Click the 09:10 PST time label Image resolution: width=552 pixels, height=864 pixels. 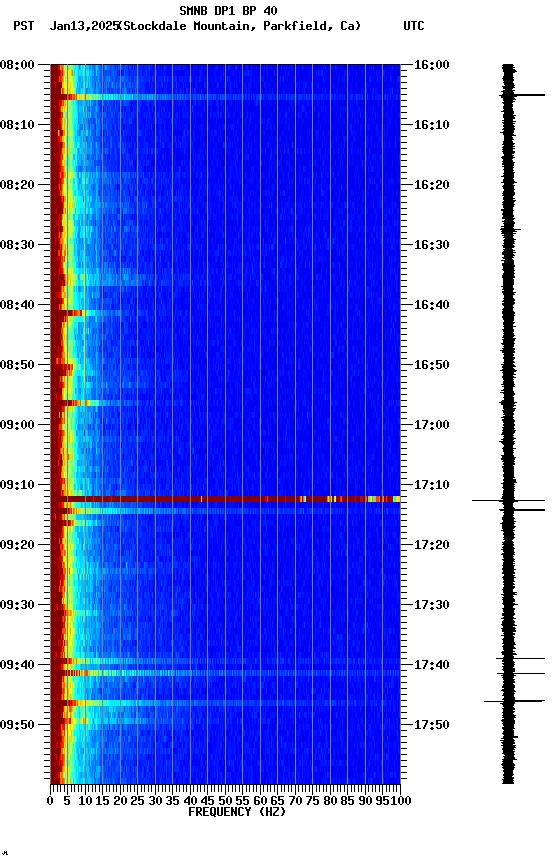pos(17,485)
